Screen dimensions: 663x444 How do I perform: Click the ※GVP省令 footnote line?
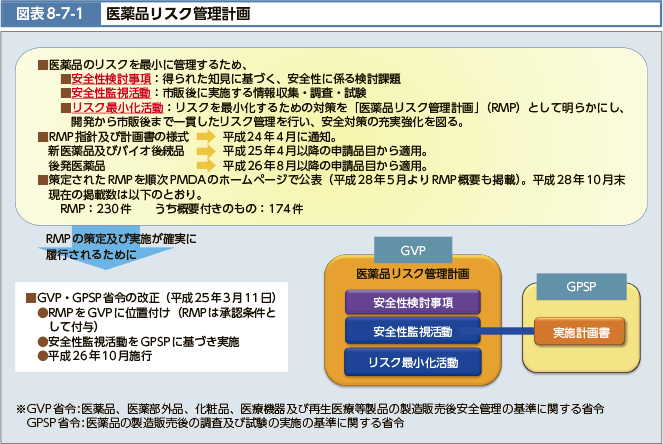(x=310, y=410)
